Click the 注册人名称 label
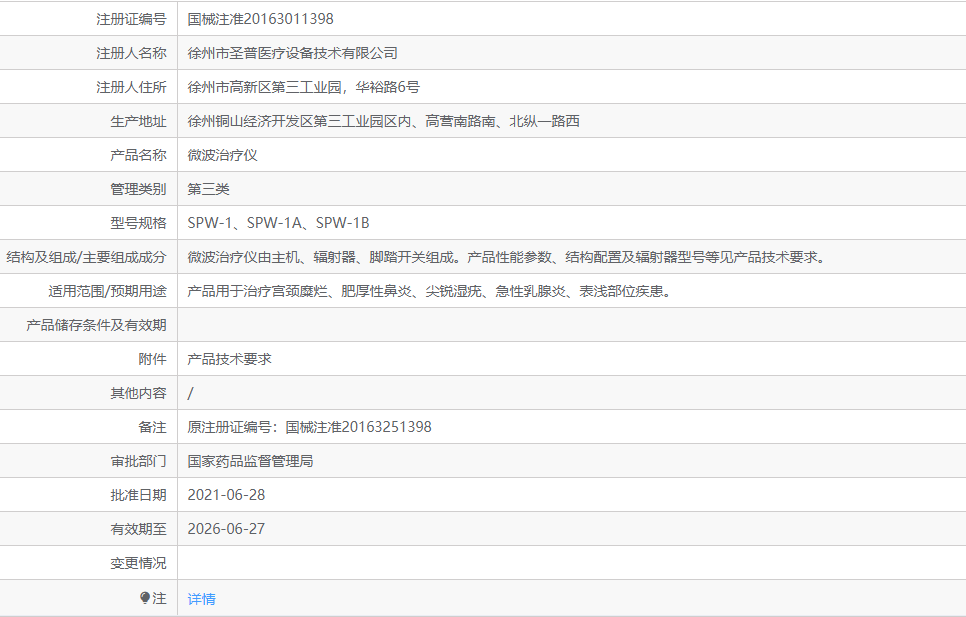This screenshot has width=966, height=617. click(131, 53)
